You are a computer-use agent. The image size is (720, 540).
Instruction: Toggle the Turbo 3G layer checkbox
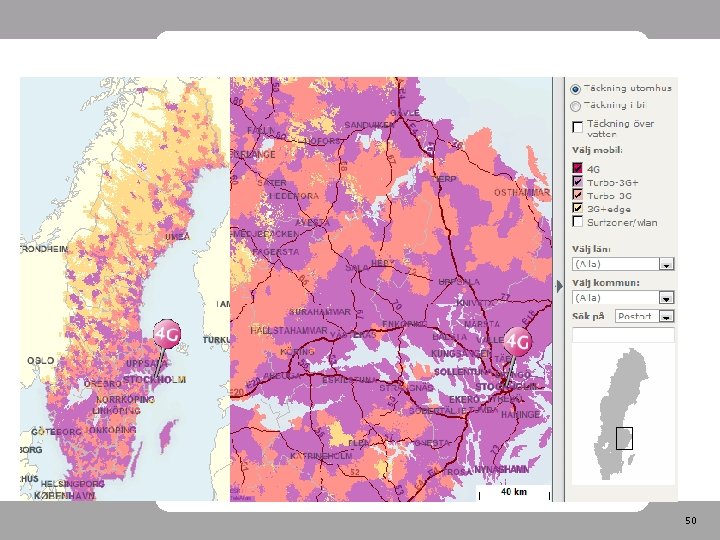pos(578,195)
